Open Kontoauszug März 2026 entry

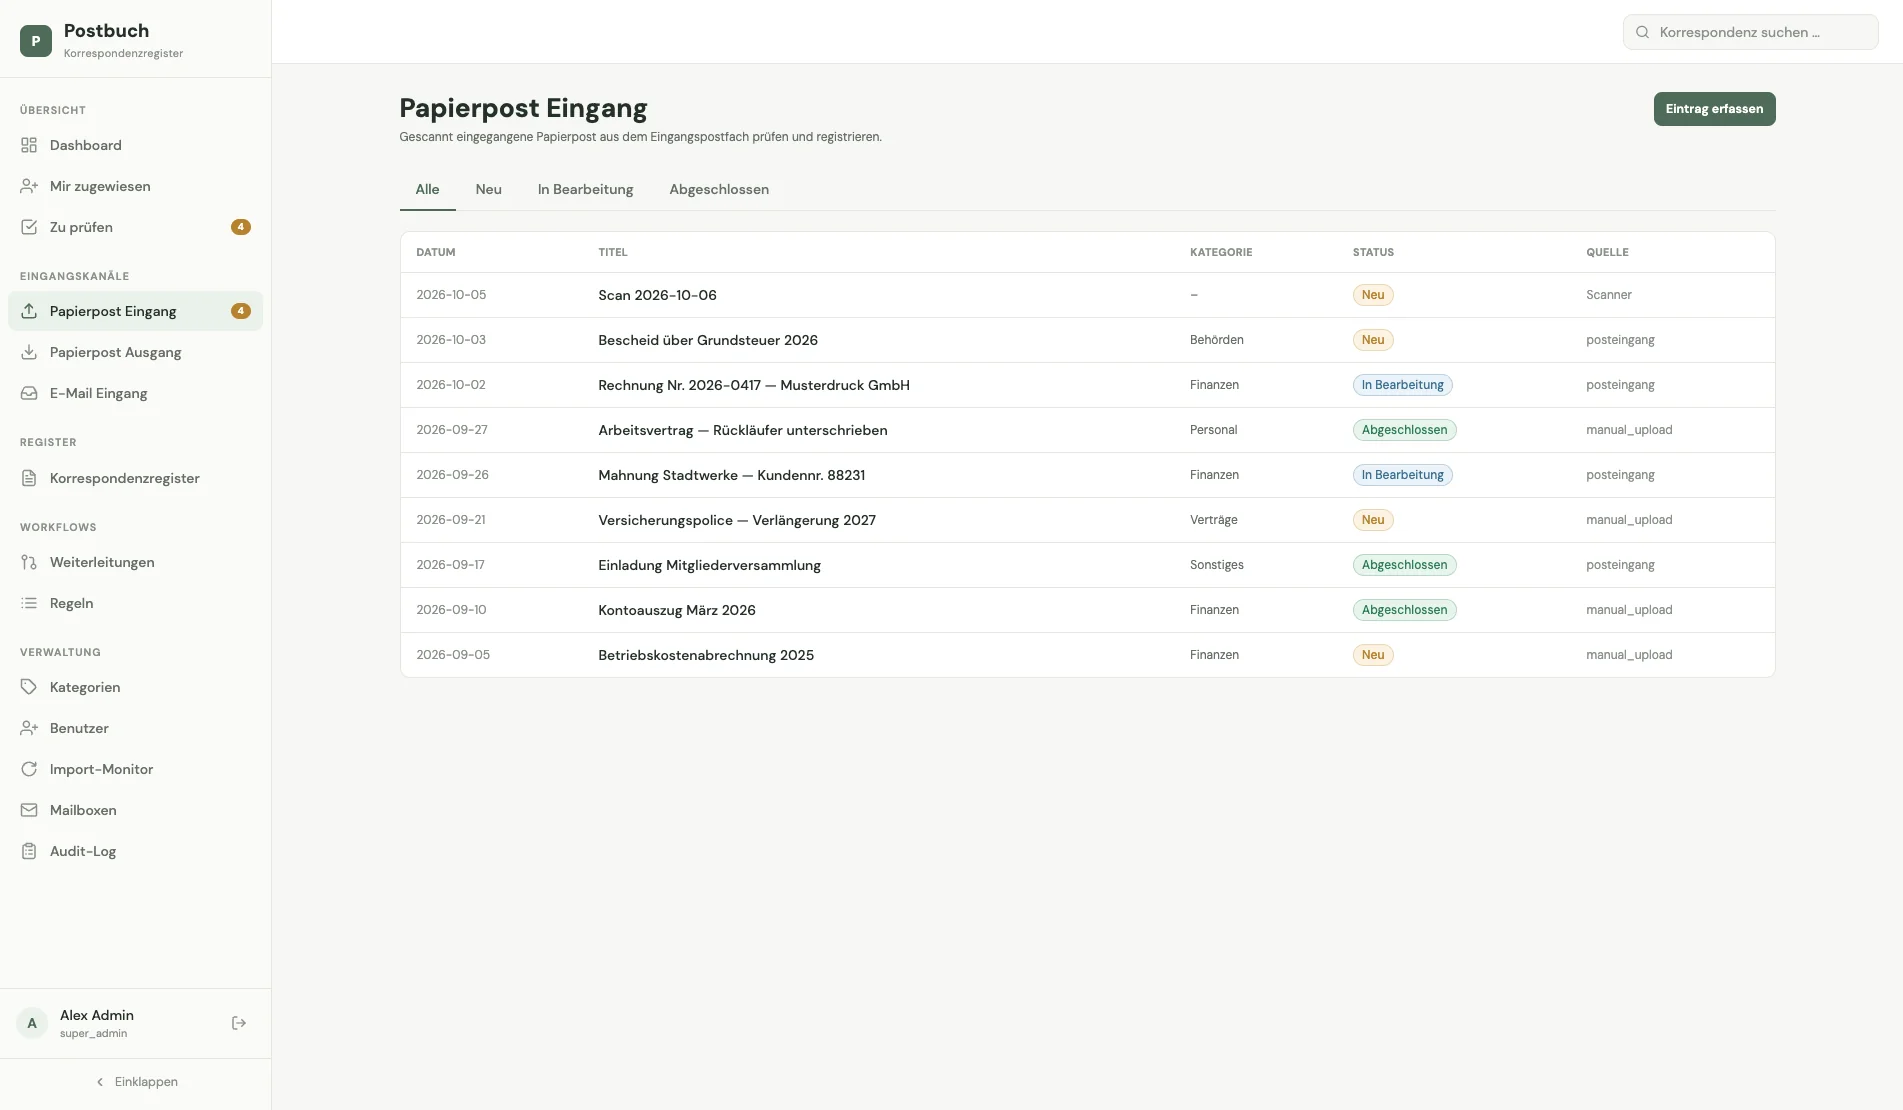pos(1087,610)
